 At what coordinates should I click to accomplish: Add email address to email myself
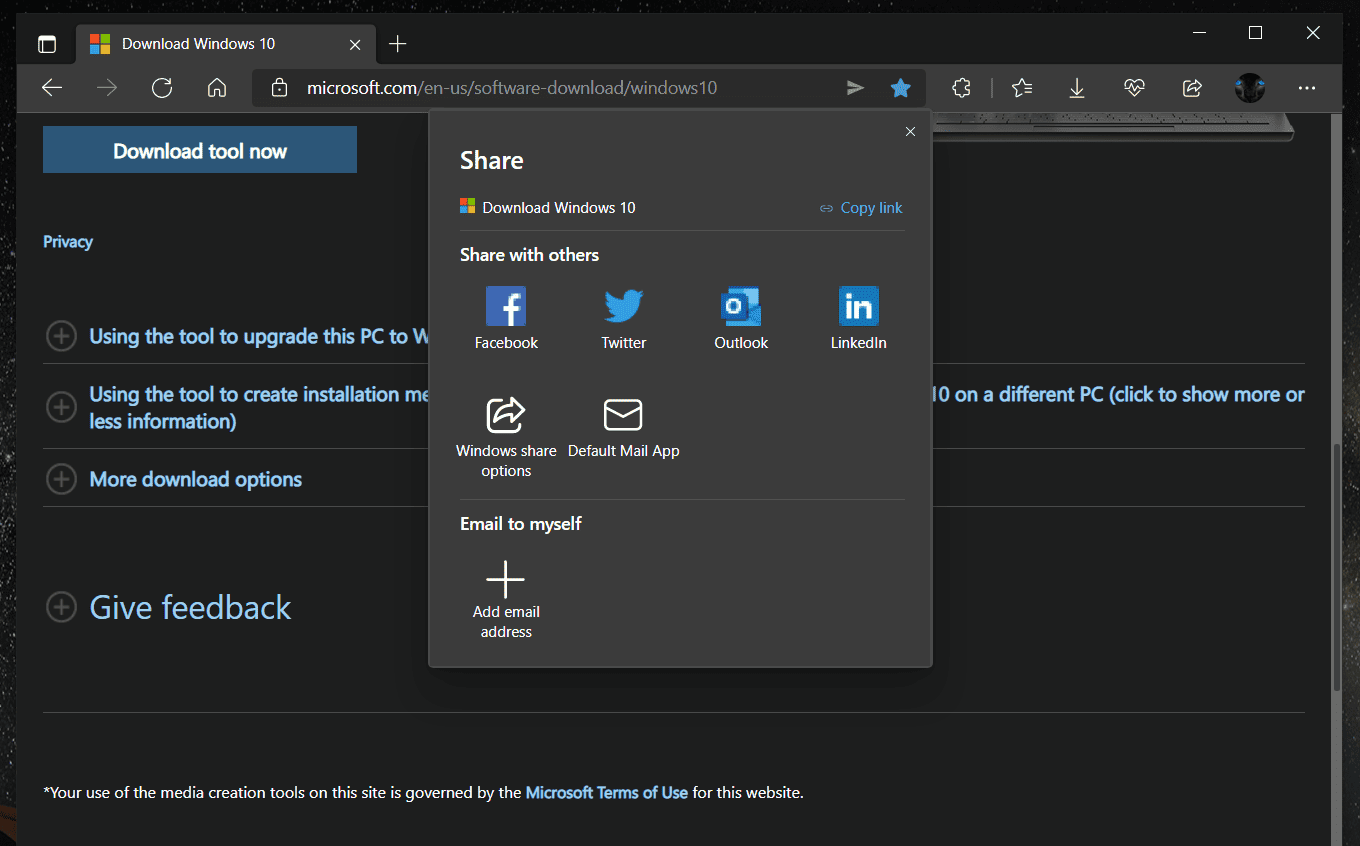[506, 600]
